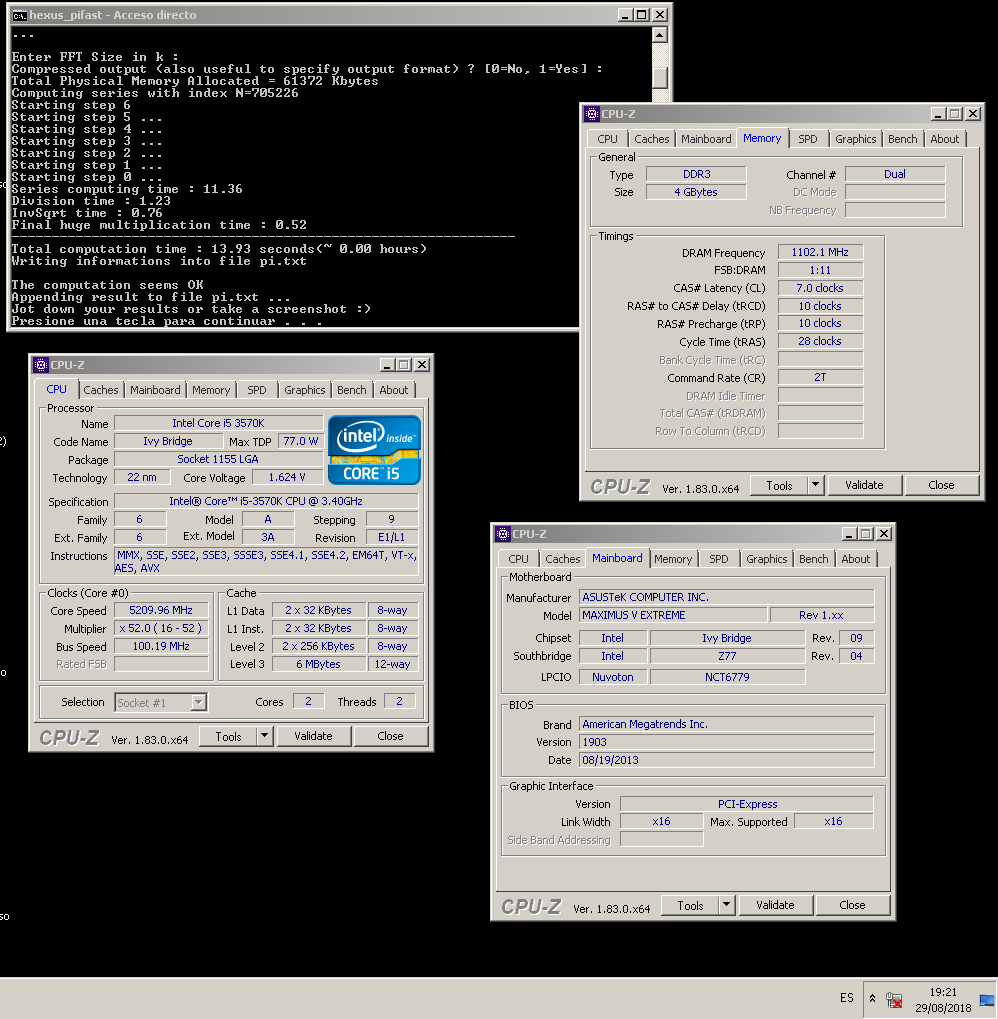998x1019 pixels.
Task: Click Validate in the Memory window
Action: pos(864,485)
